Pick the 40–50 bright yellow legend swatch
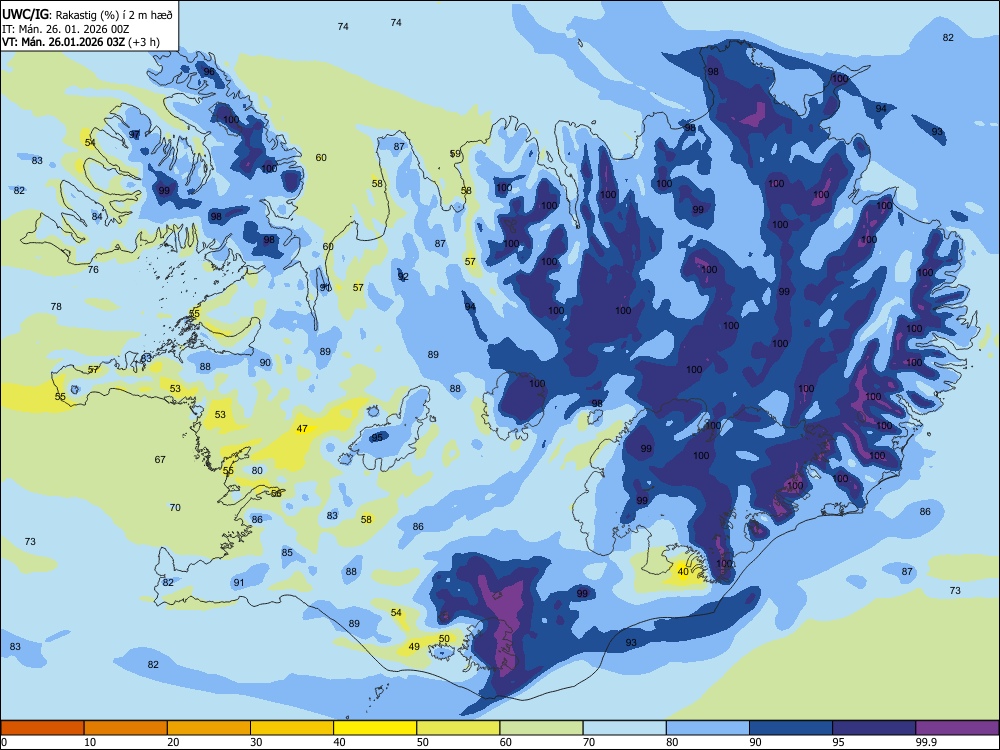1000x750 pixels. click(375, 728)
